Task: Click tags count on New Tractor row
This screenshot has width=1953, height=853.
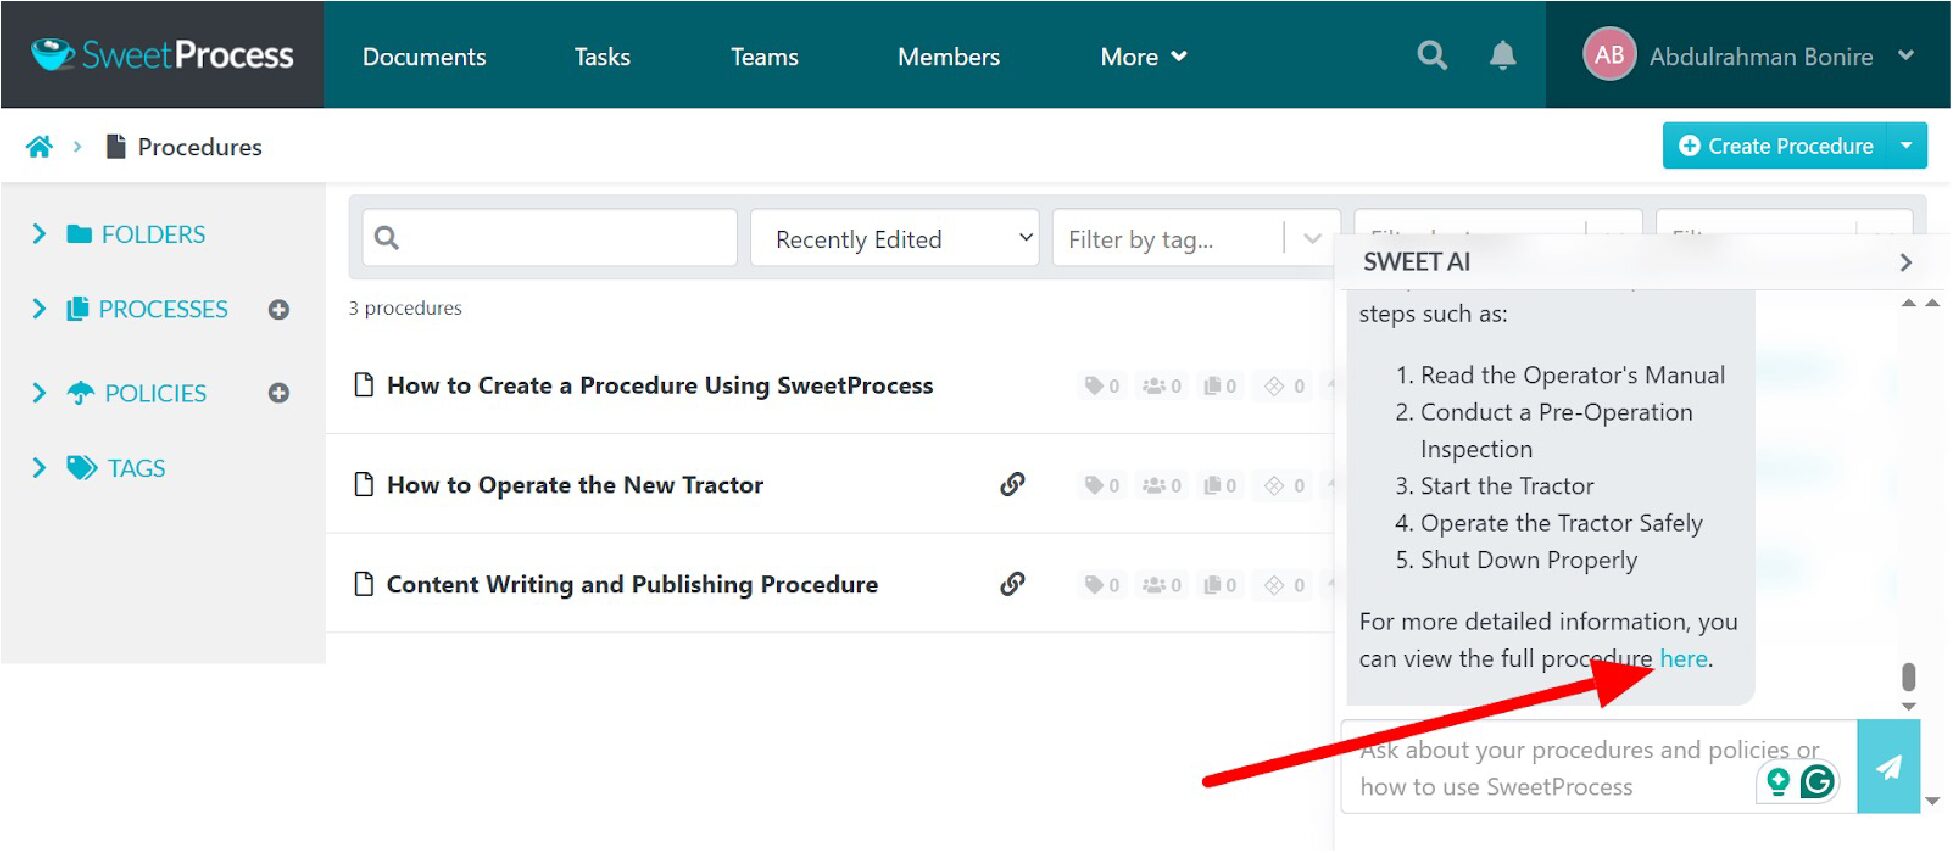Action: click(x=1102, y=486)
